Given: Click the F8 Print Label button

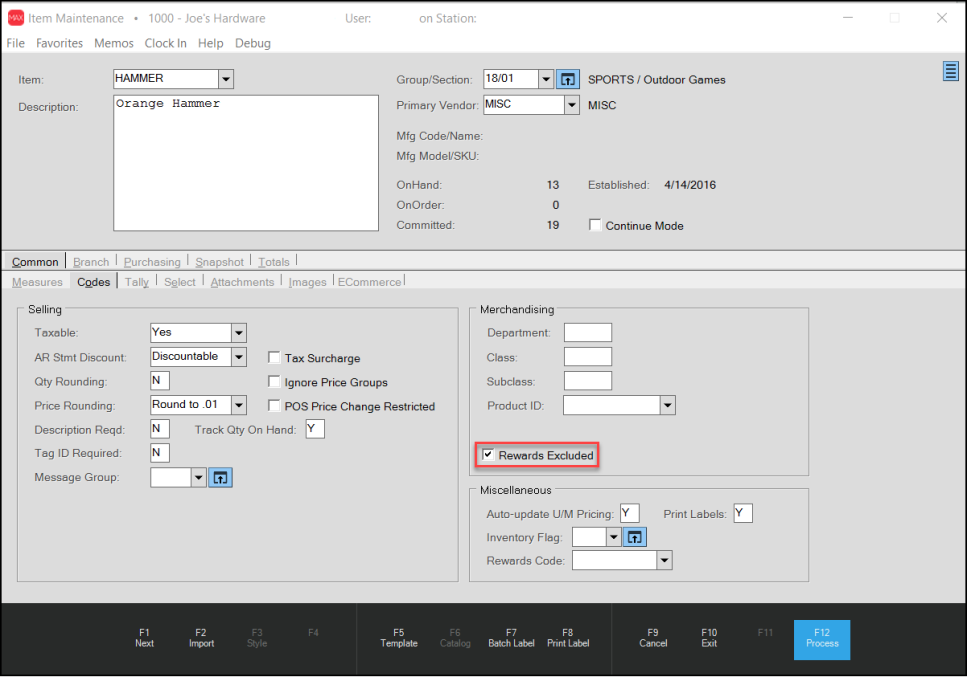Looking at the screenshot, I should 568,638.
